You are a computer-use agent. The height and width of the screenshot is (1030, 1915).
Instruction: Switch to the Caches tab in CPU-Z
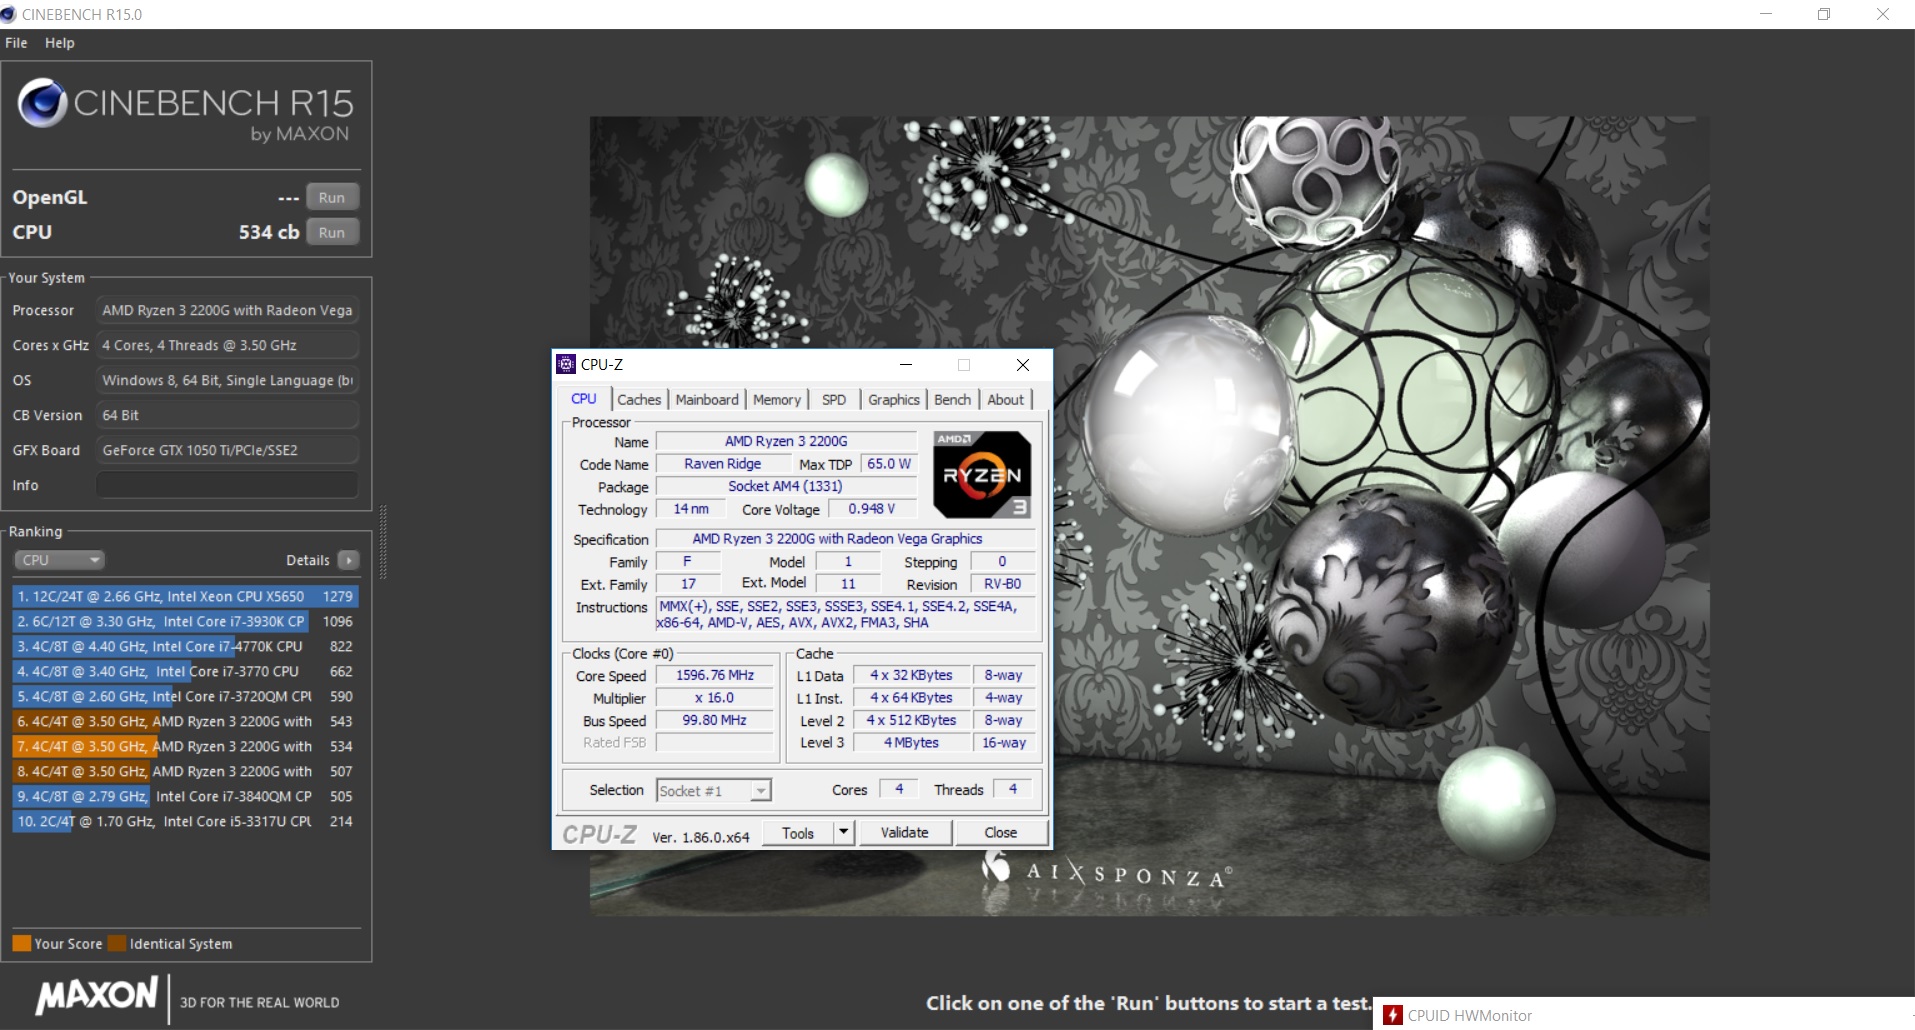[x=639, y=400]
